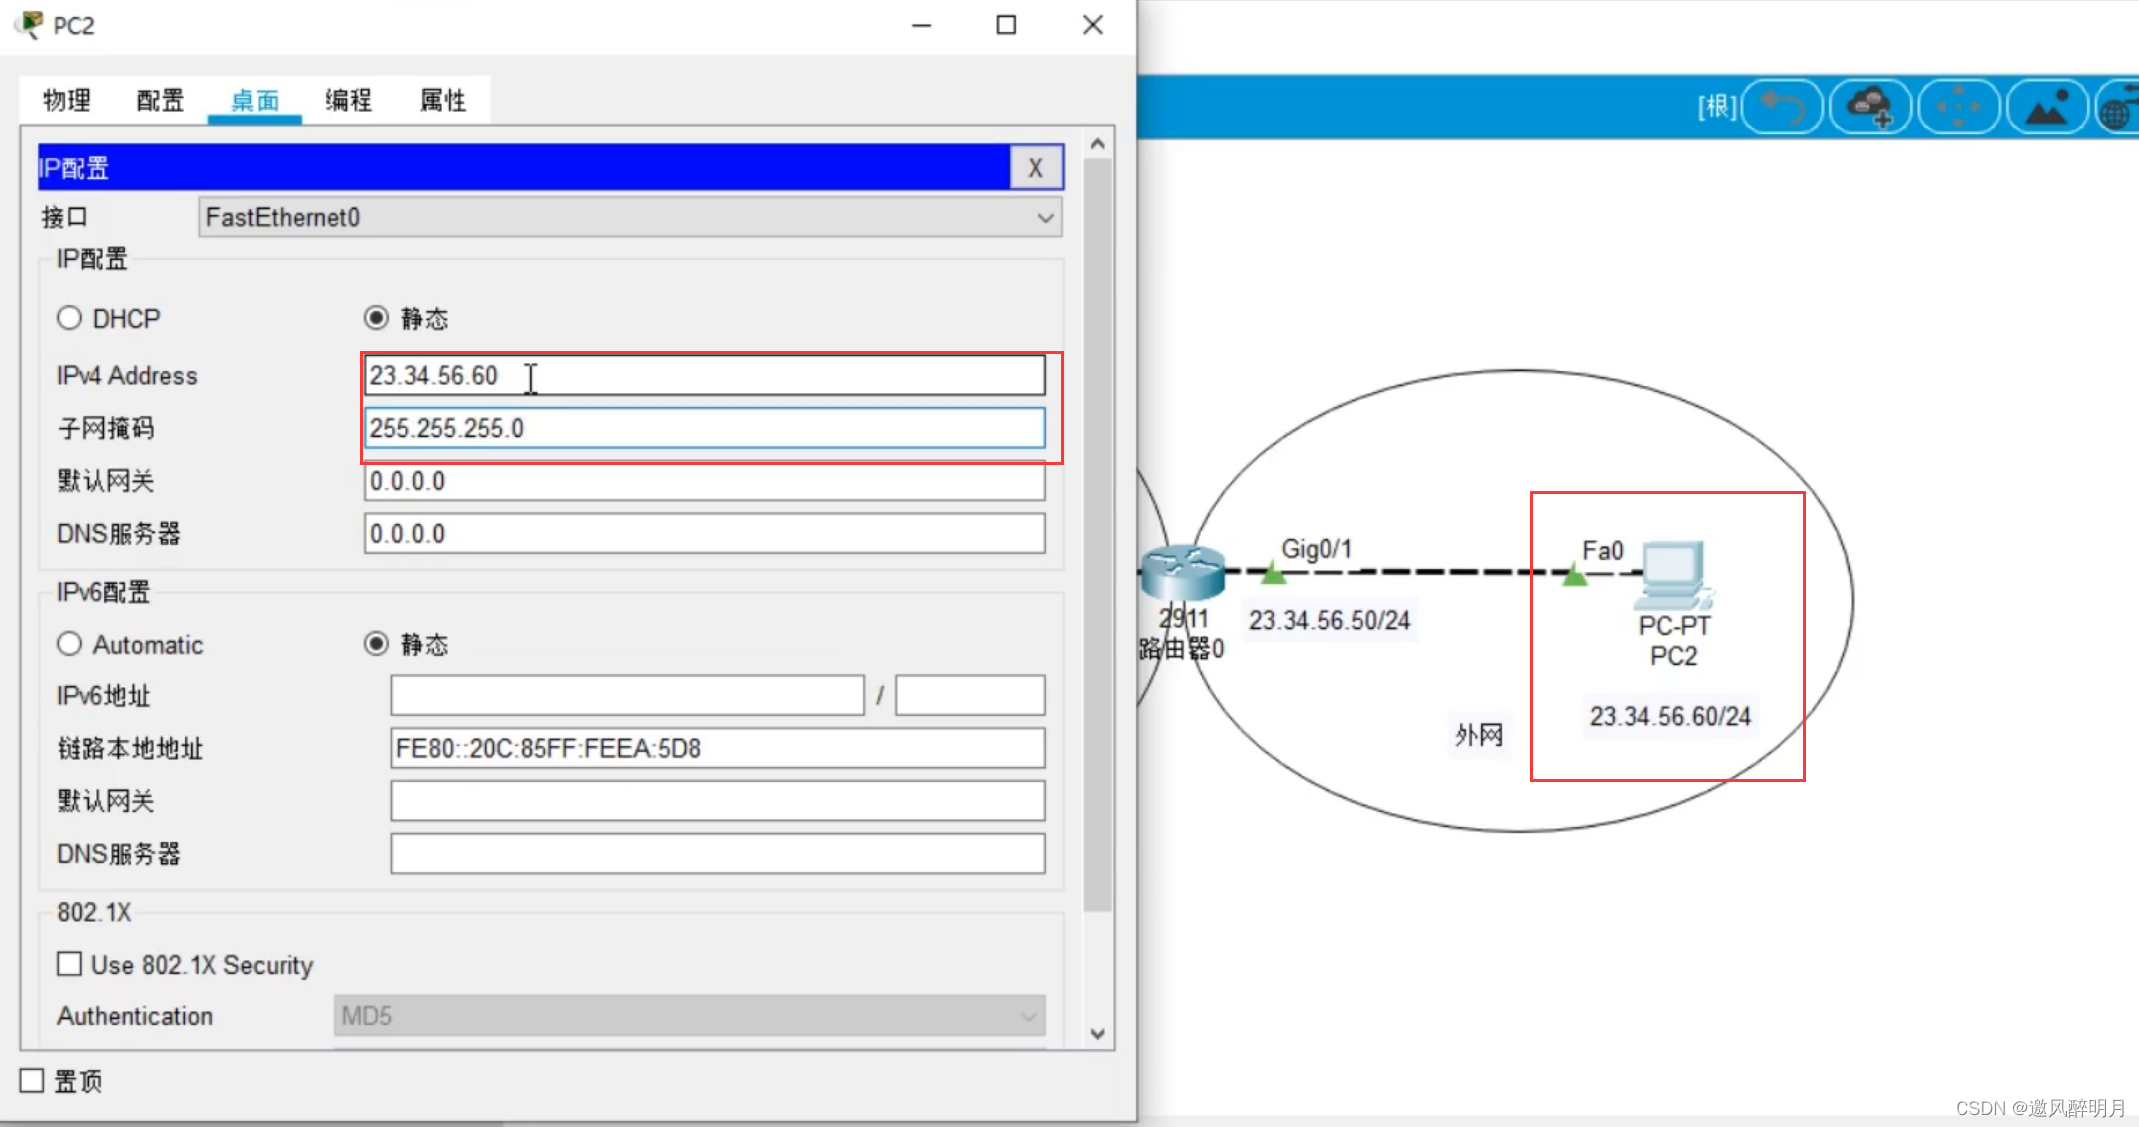
Task: Tick the 置顶 checkbox
Action: [x=32, y=1080]
